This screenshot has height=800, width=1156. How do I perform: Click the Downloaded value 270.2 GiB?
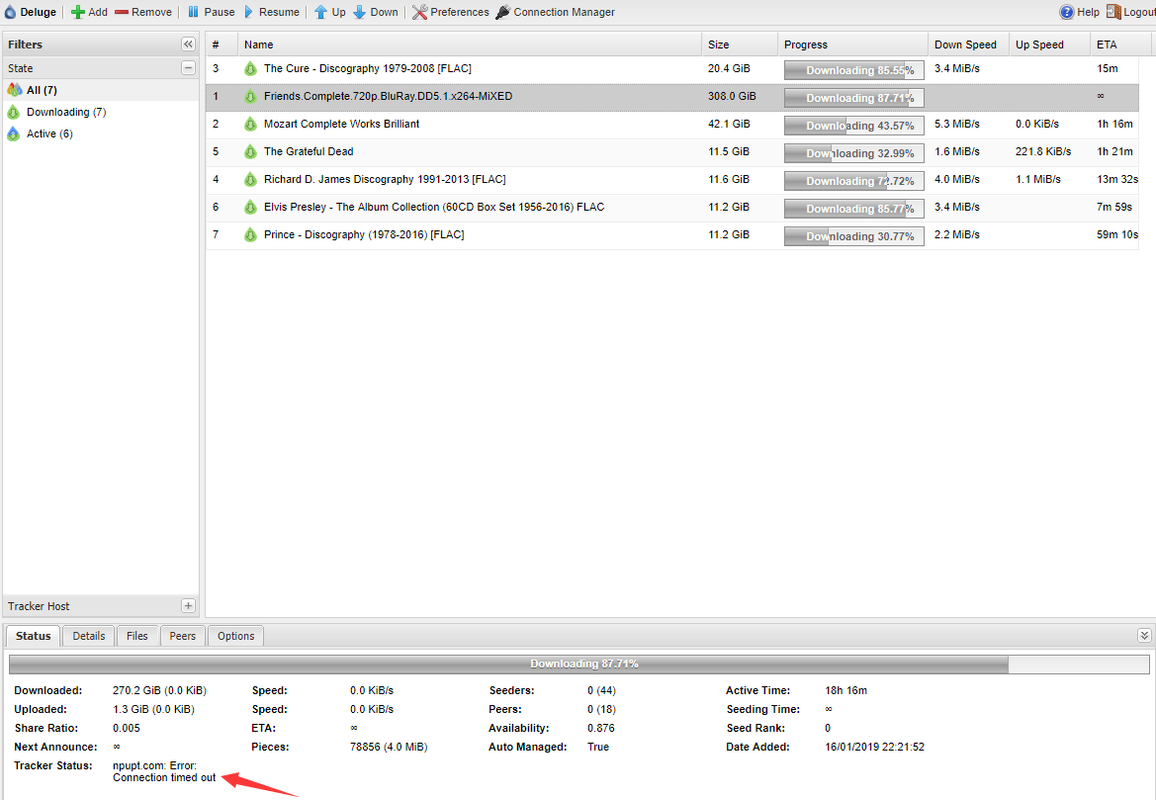[159, 691]
